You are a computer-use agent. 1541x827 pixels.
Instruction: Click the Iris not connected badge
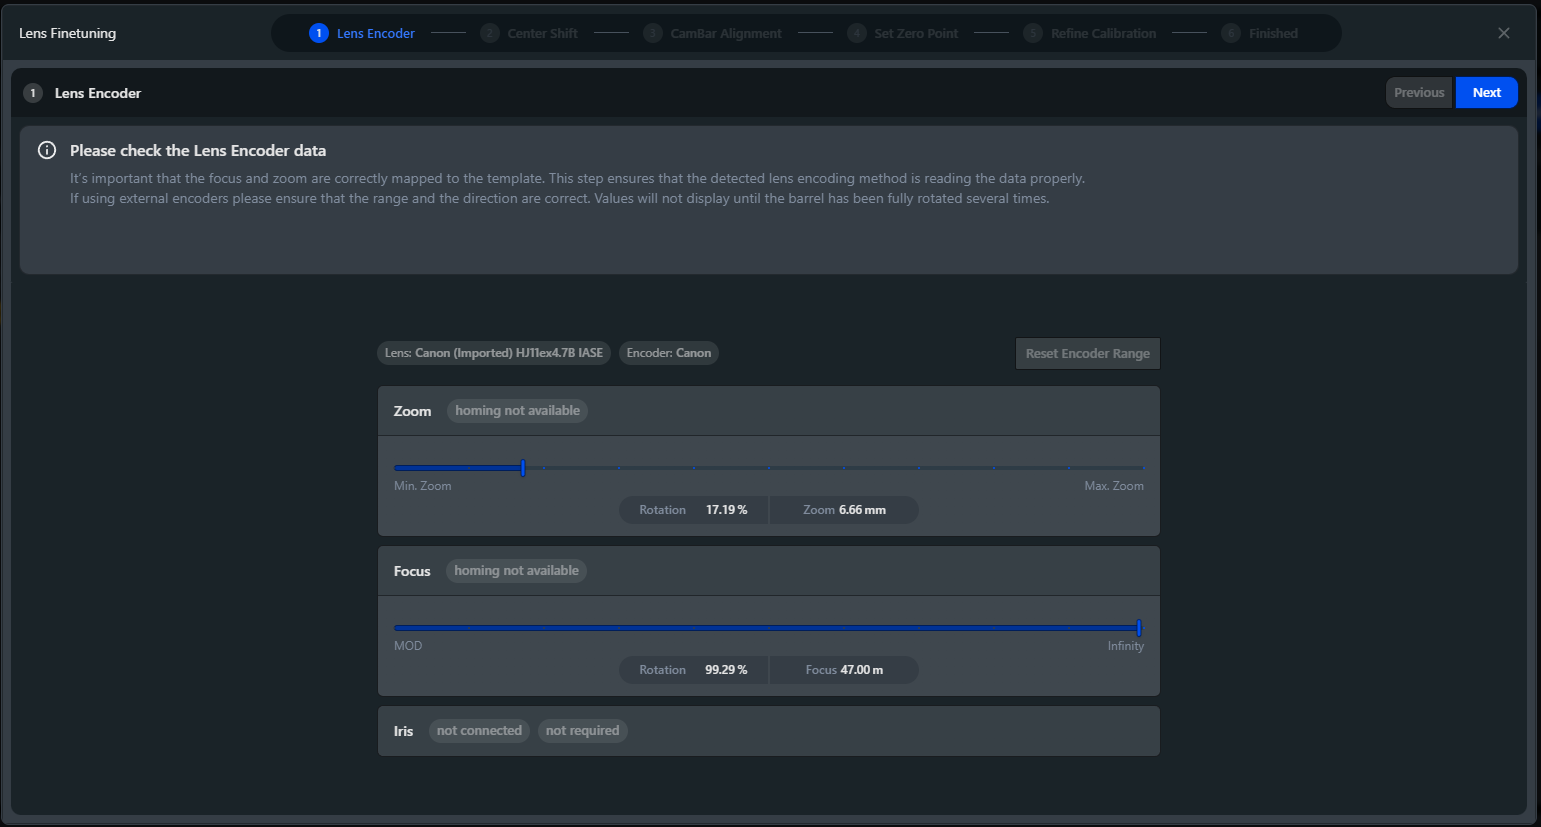click(x=479, y=731)
